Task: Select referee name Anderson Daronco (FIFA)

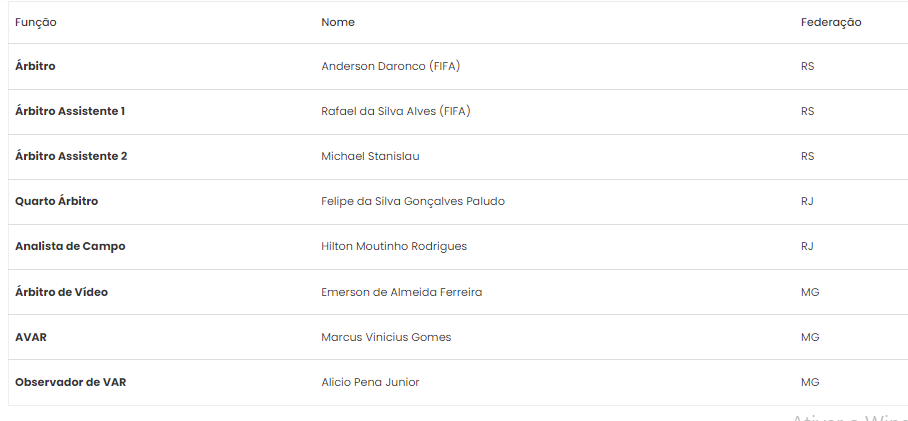Action: [390, 66]
